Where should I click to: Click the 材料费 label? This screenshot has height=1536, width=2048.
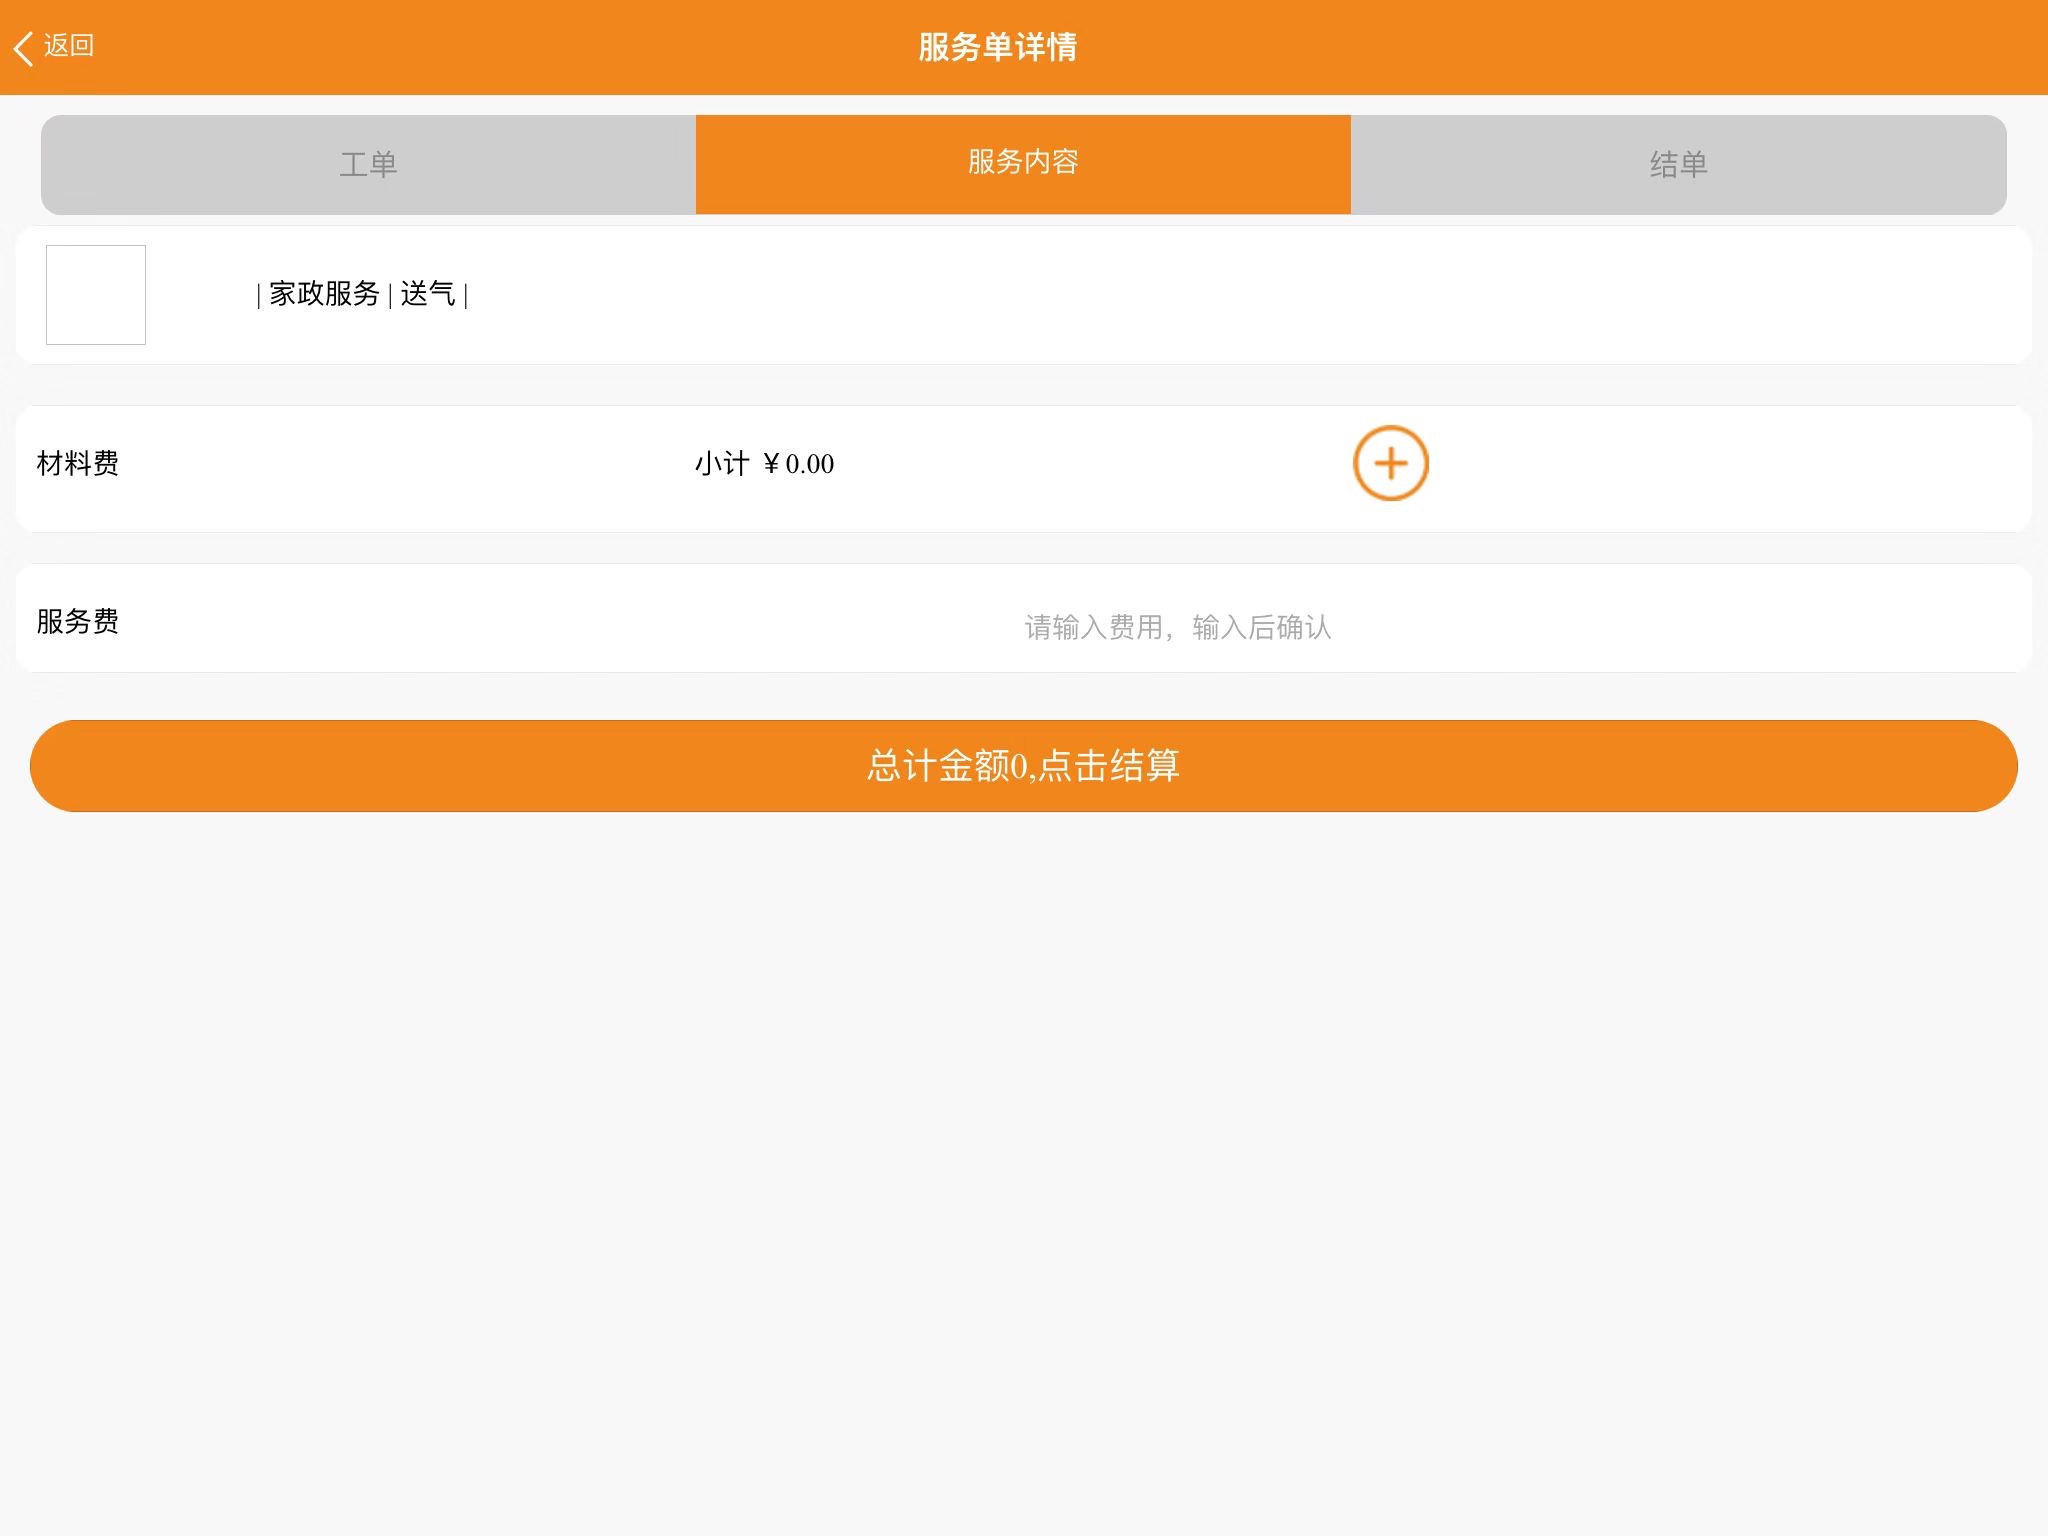(78, 463)
